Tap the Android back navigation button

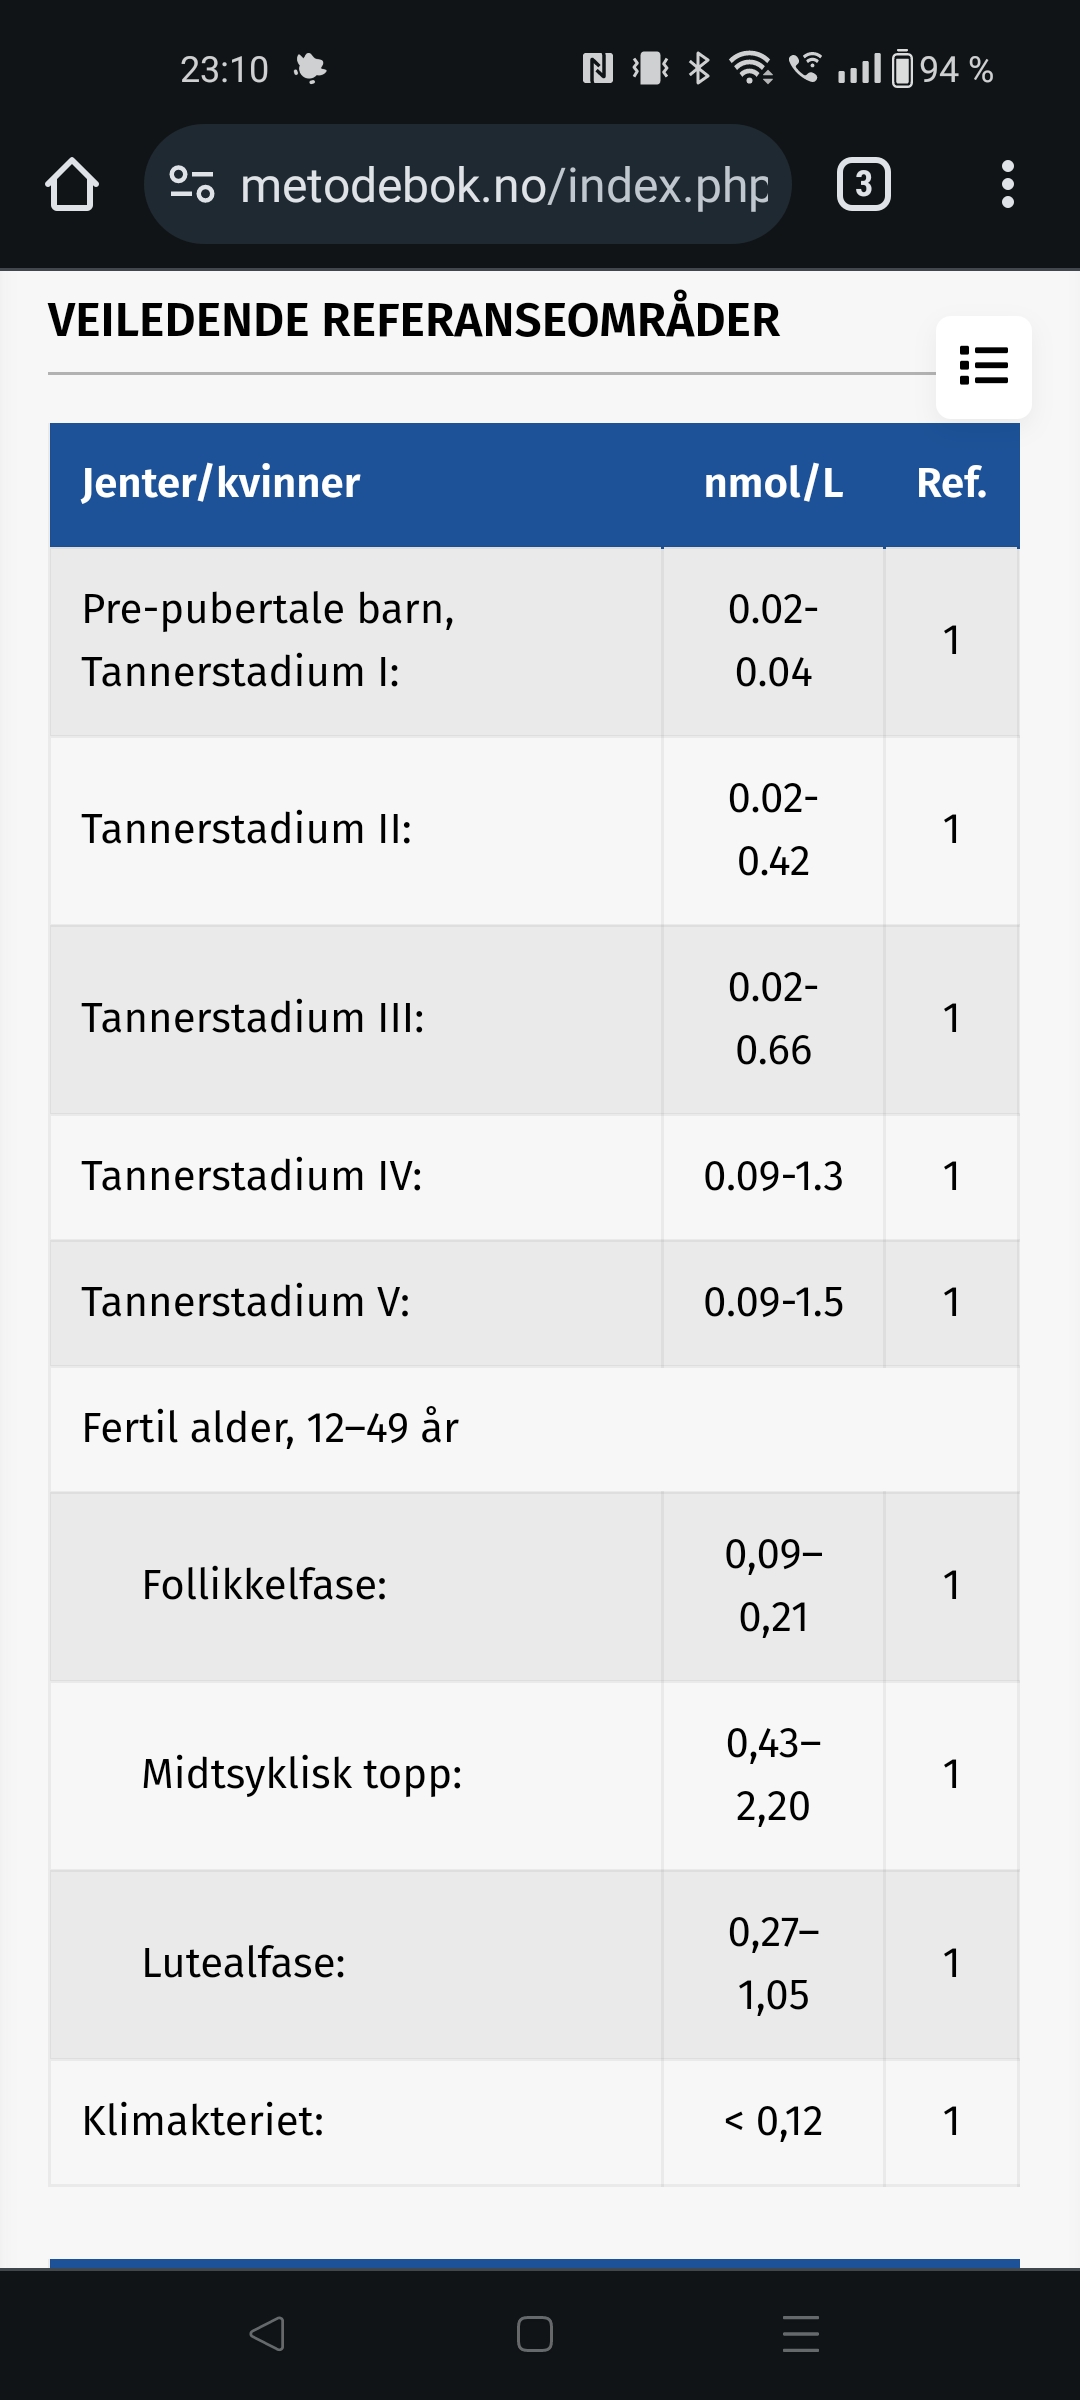[267, 2334]
